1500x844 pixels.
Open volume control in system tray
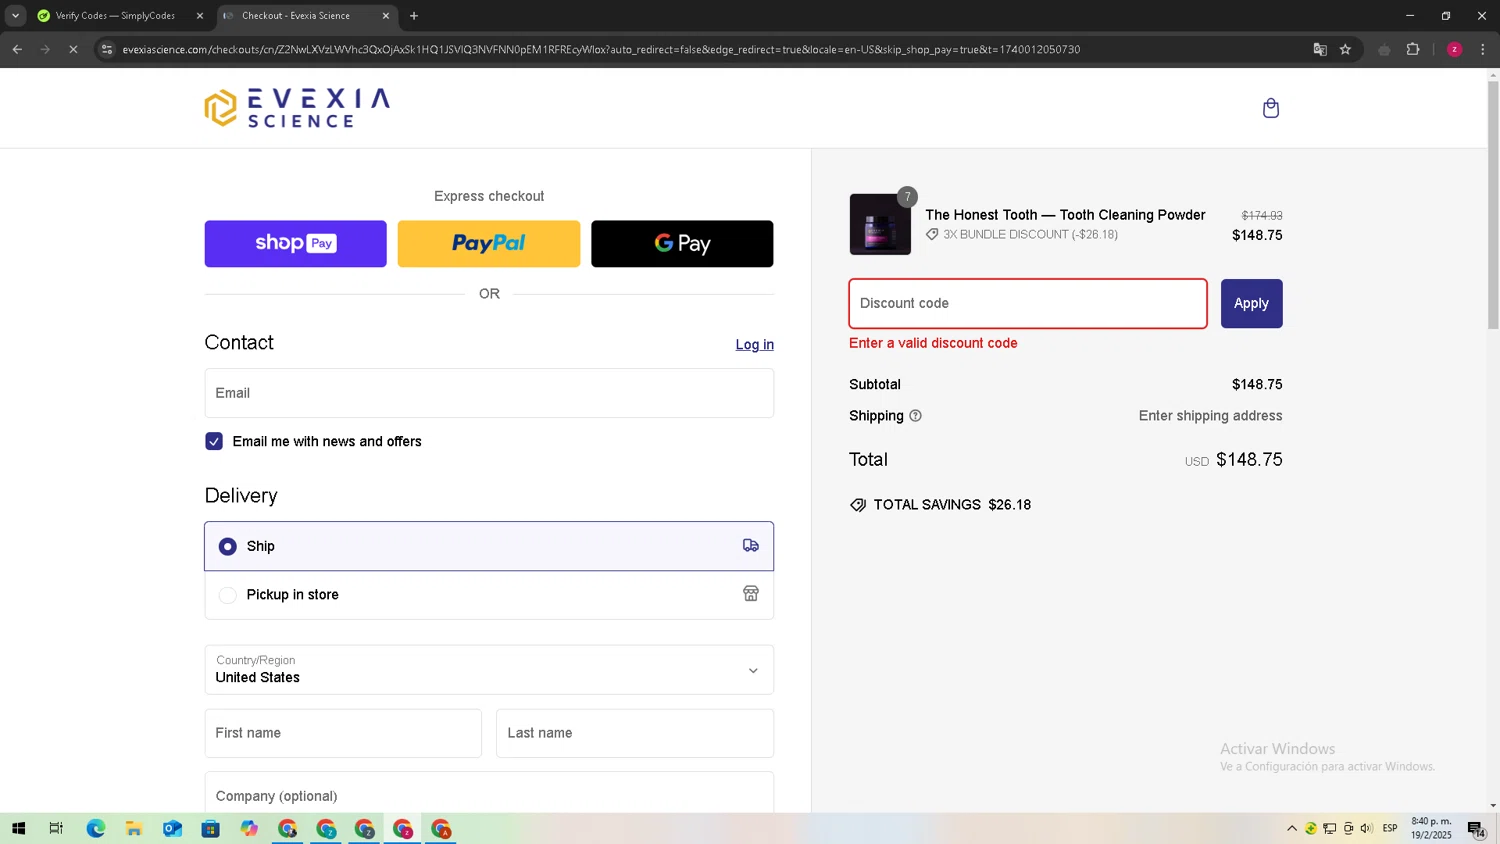pyautogui.click(x=1367, y=829)
